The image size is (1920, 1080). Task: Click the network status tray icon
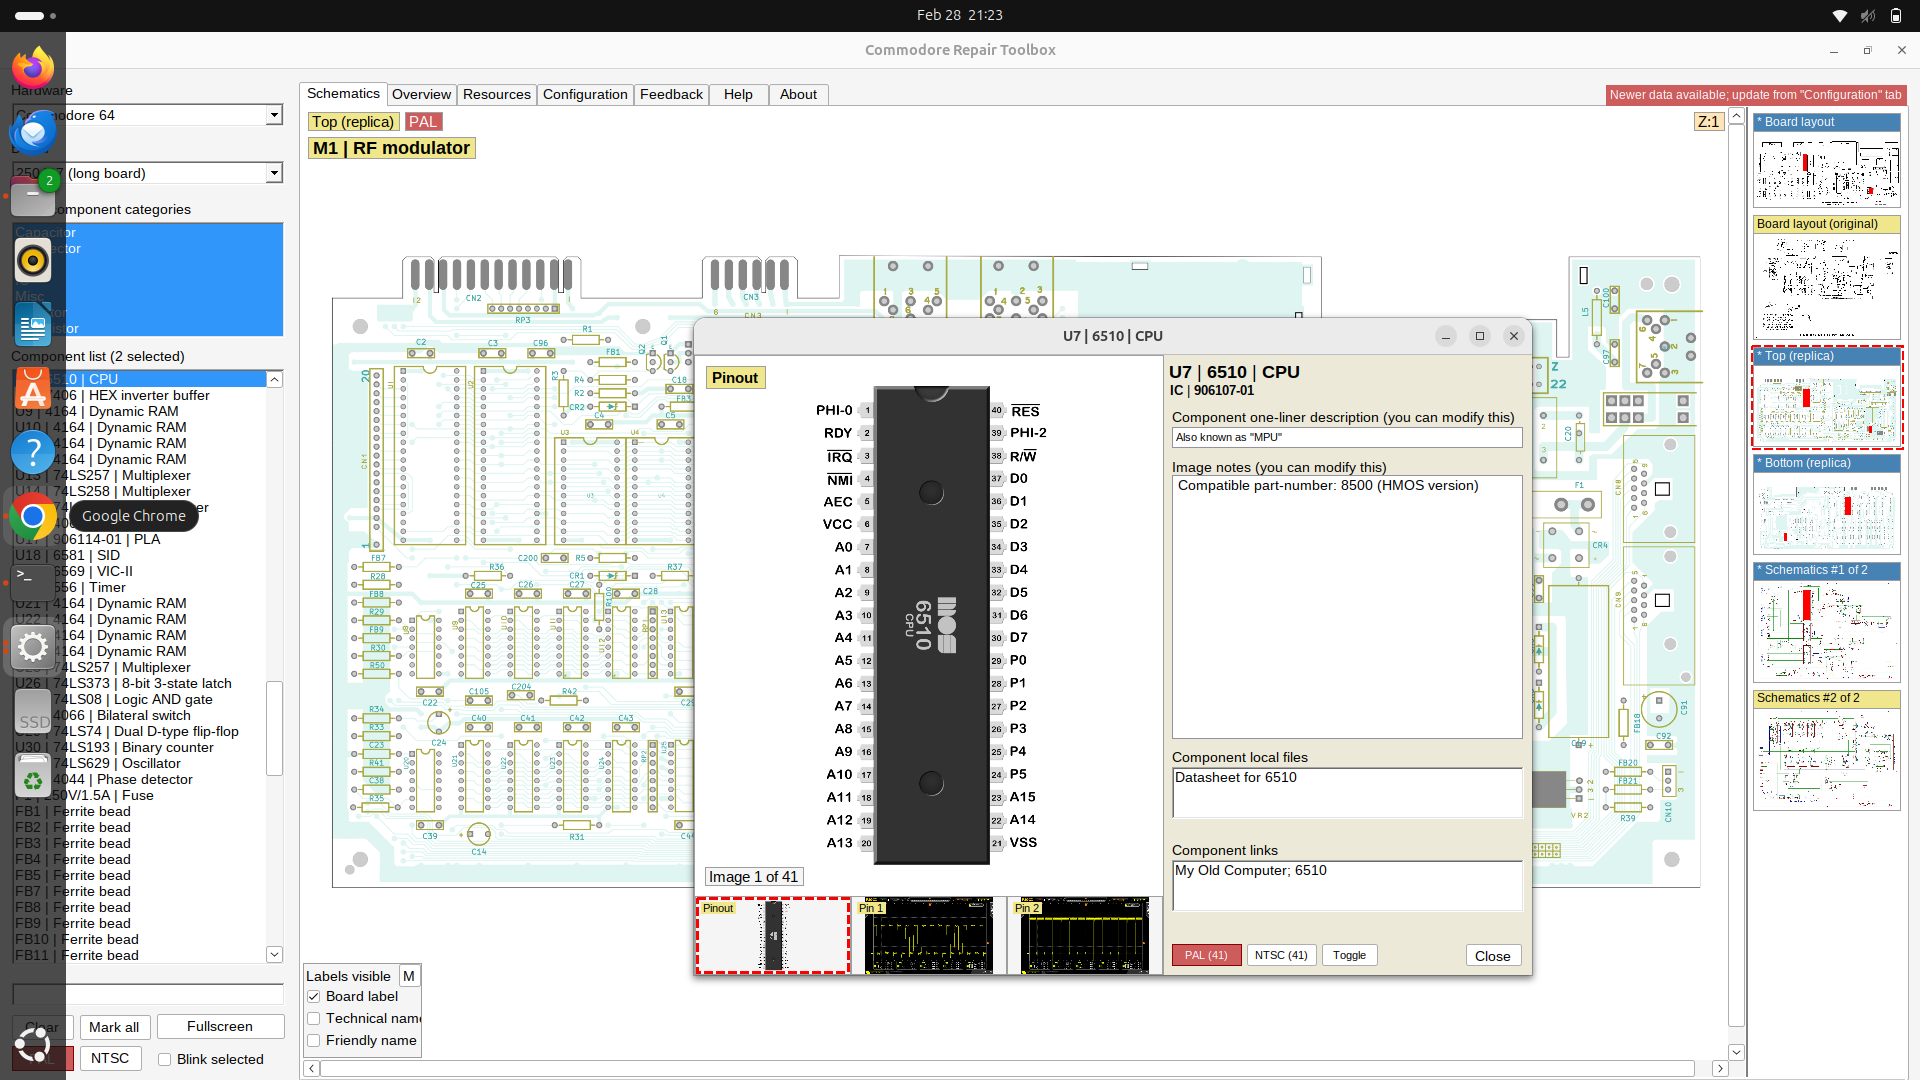pyautogui.click(x=1839, y=15)
